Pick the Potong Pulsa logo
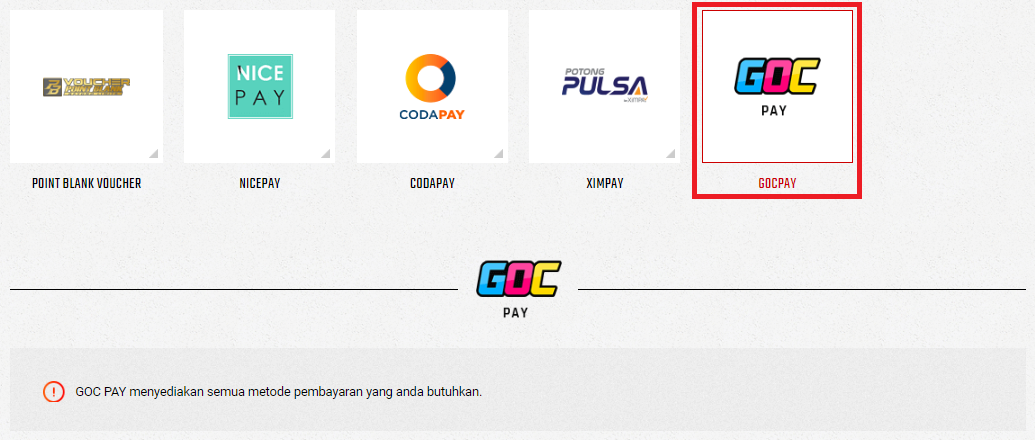 (x=605, y=86)
